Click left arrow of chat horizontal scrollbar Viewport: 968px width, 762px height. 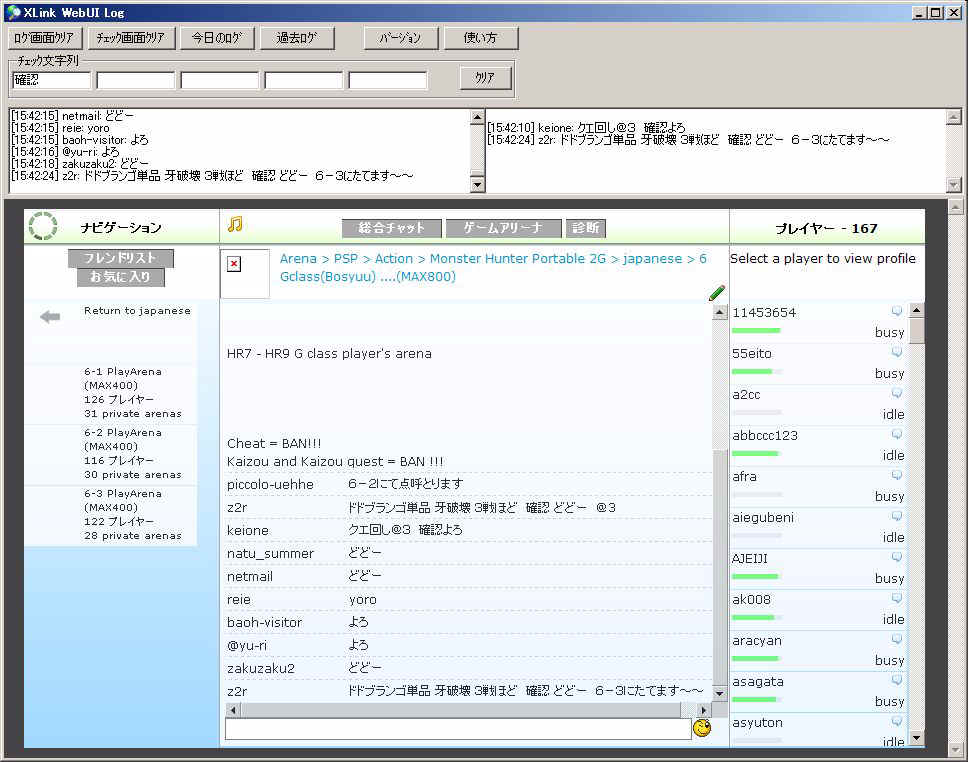point(233,710)
